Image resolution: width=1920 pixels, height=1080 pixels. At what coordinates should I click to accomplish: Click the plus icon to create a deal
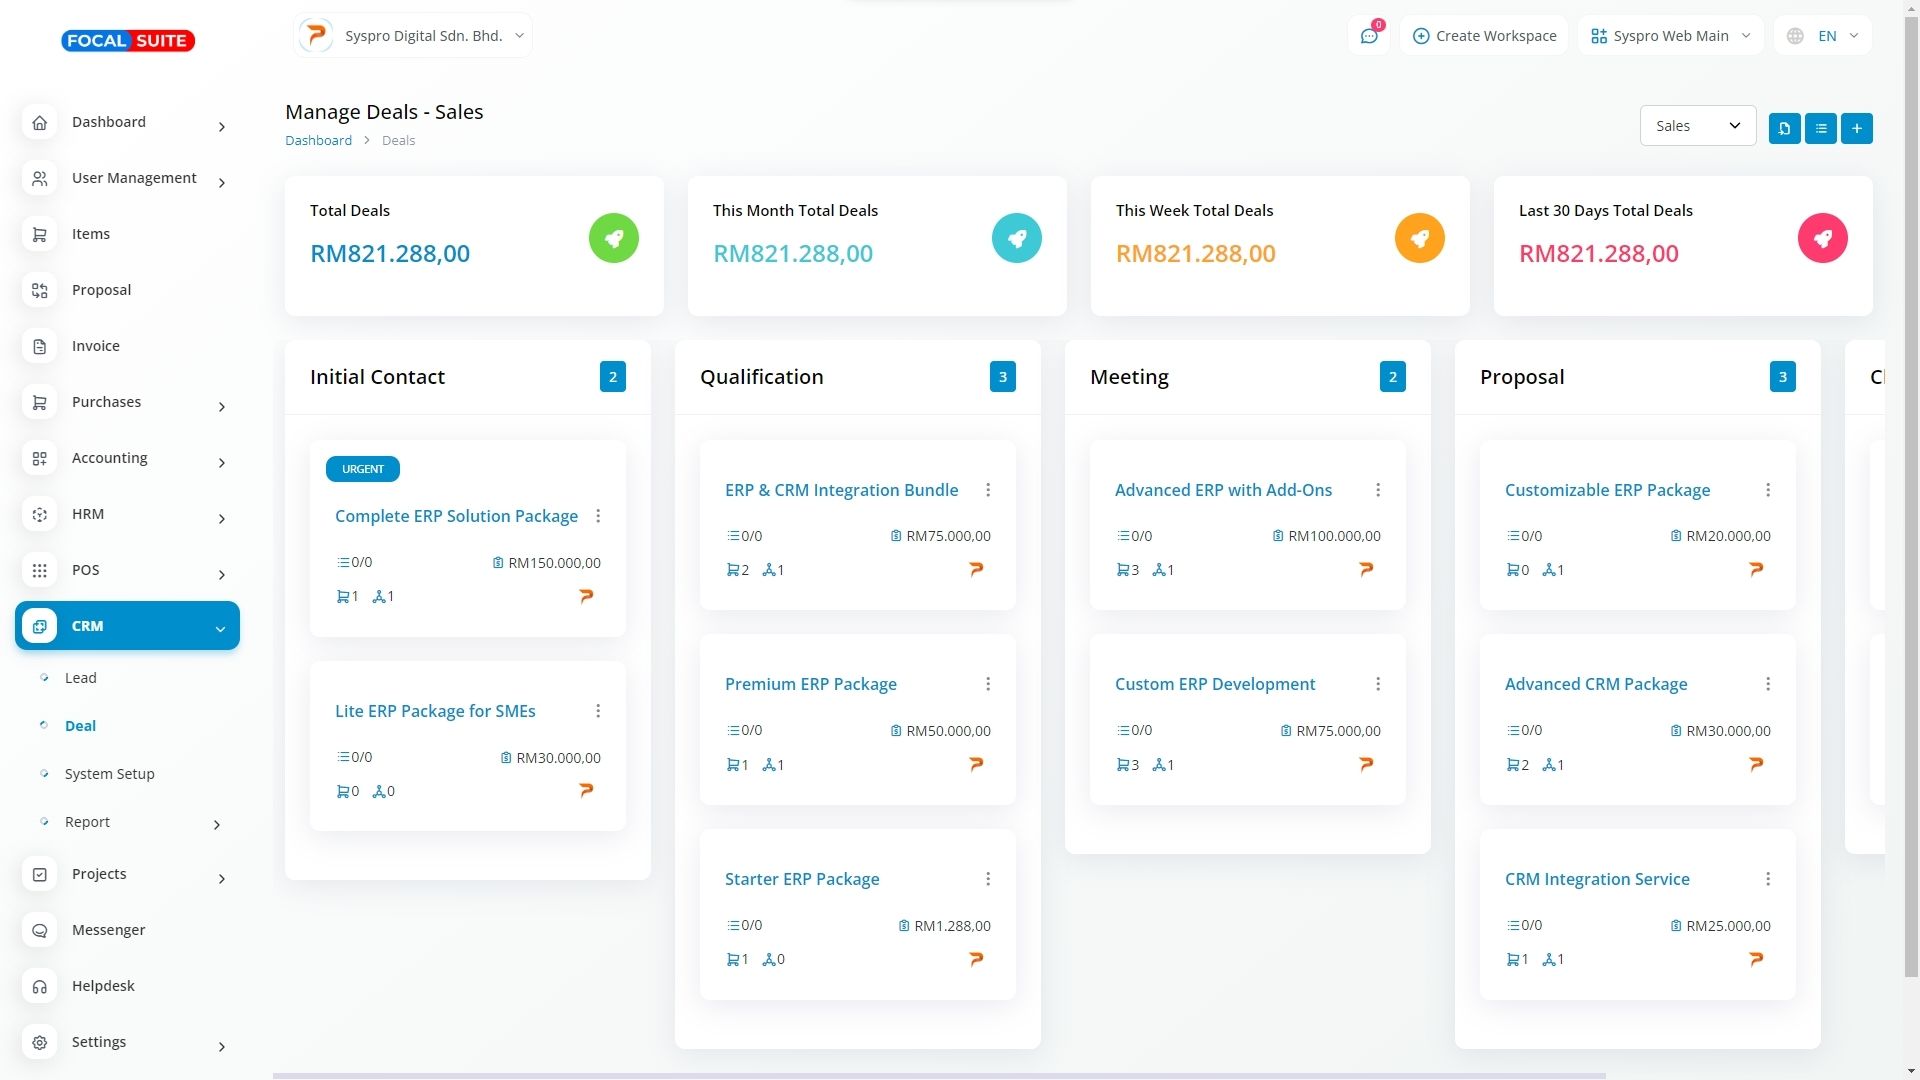pos(1856,128)
